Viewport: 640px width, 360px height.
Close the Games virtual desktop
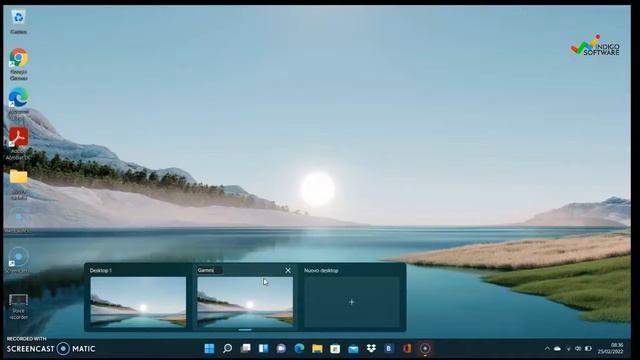point(288,270)
